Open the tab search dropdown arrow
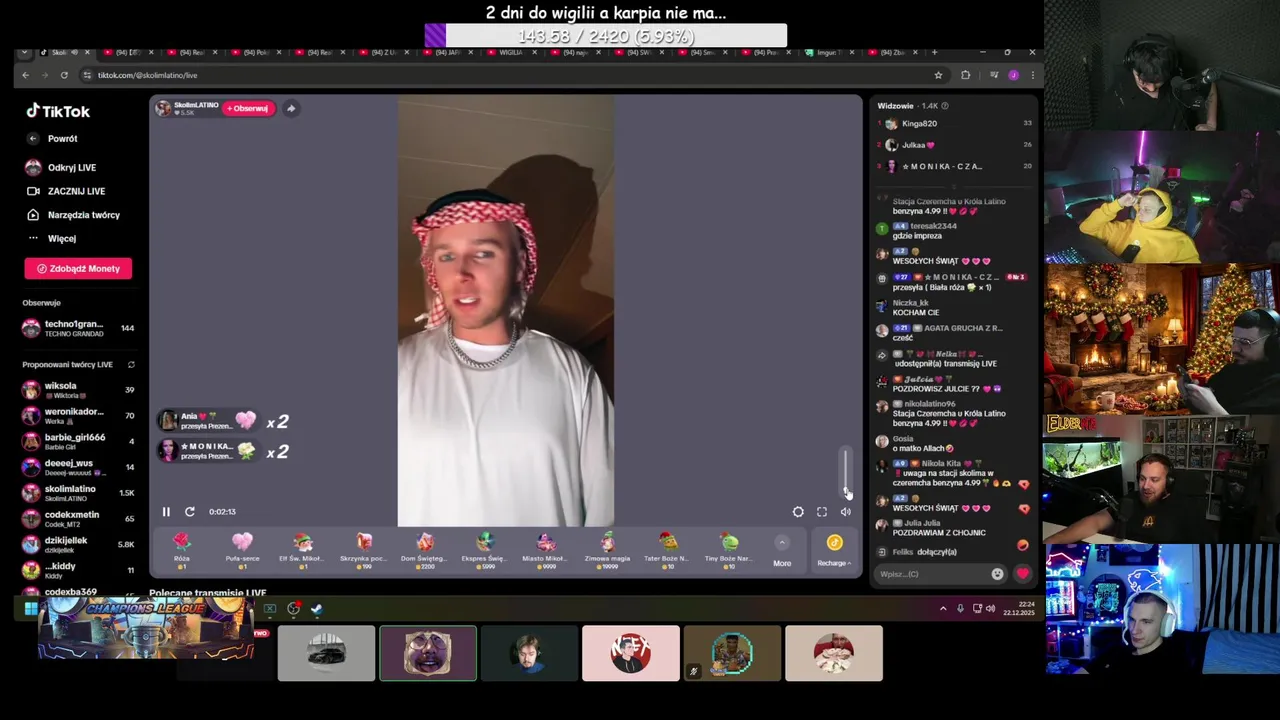 26,52
